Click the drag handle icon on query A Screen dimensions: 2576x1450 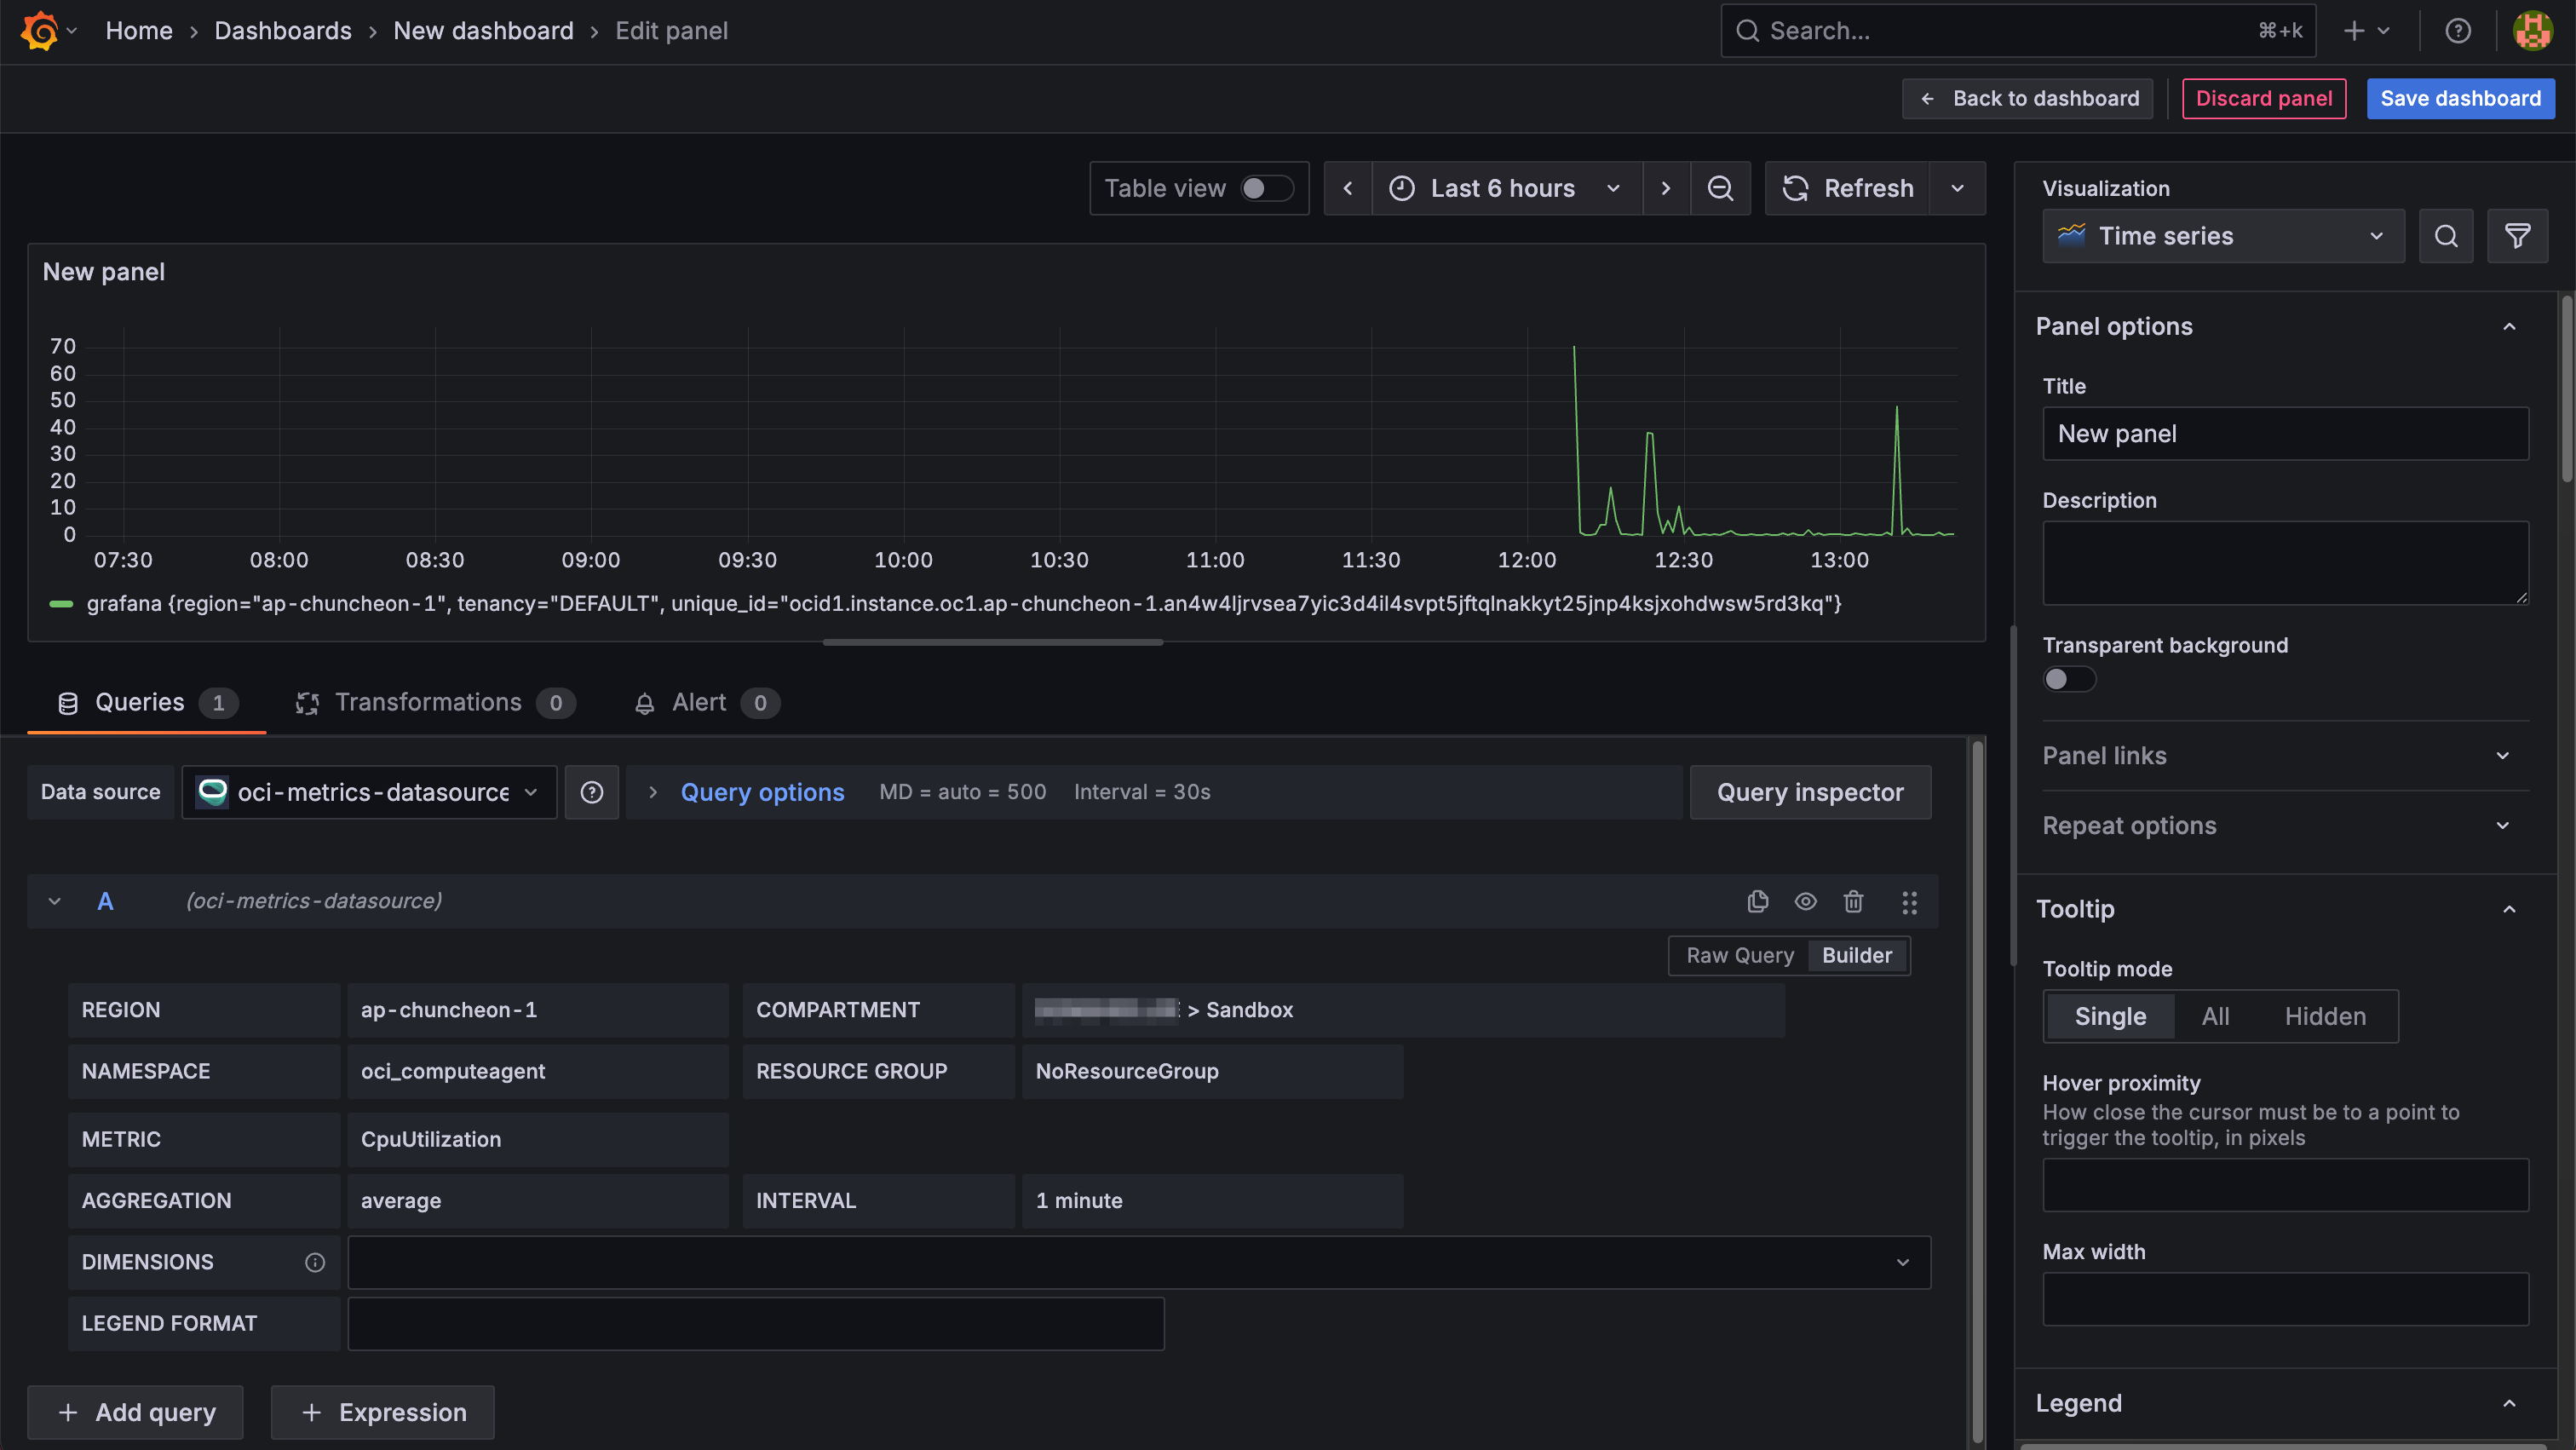1909,902
